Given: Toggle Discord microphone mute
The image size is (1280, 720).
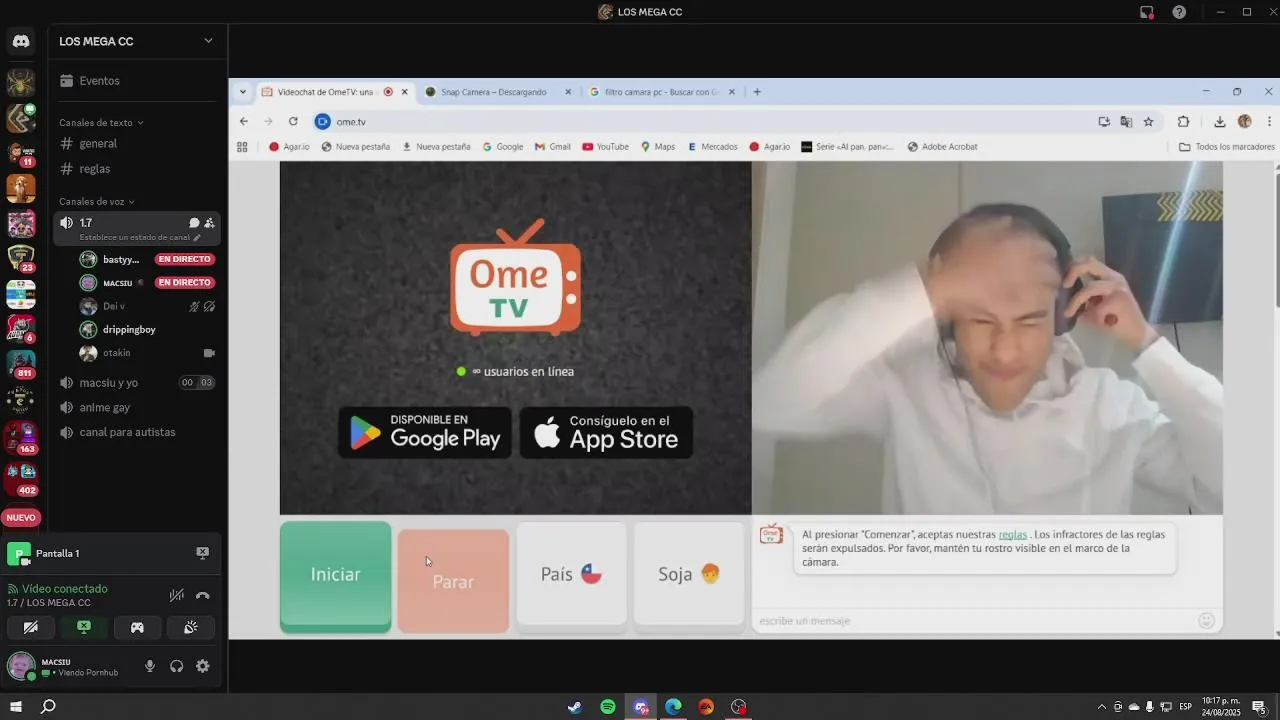Looking at the screenshot, I should [x=150, y=666].
